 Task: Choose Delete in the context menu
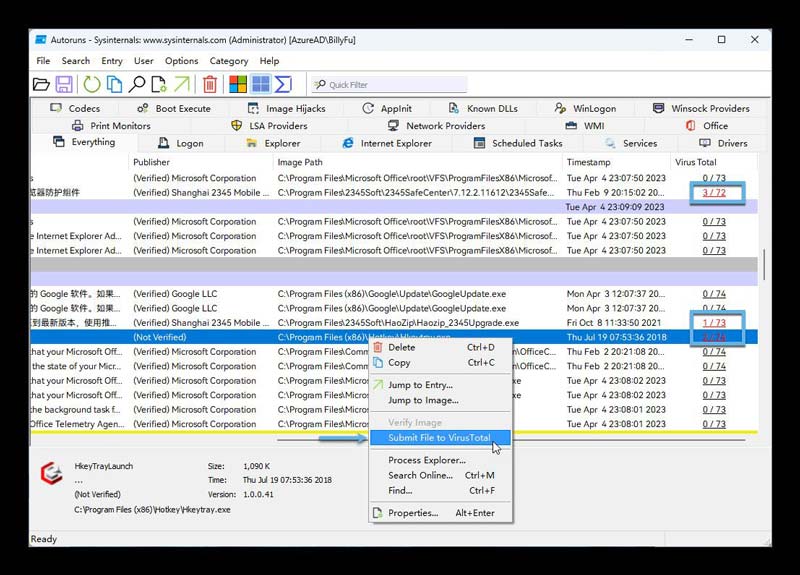pos(440,347)
